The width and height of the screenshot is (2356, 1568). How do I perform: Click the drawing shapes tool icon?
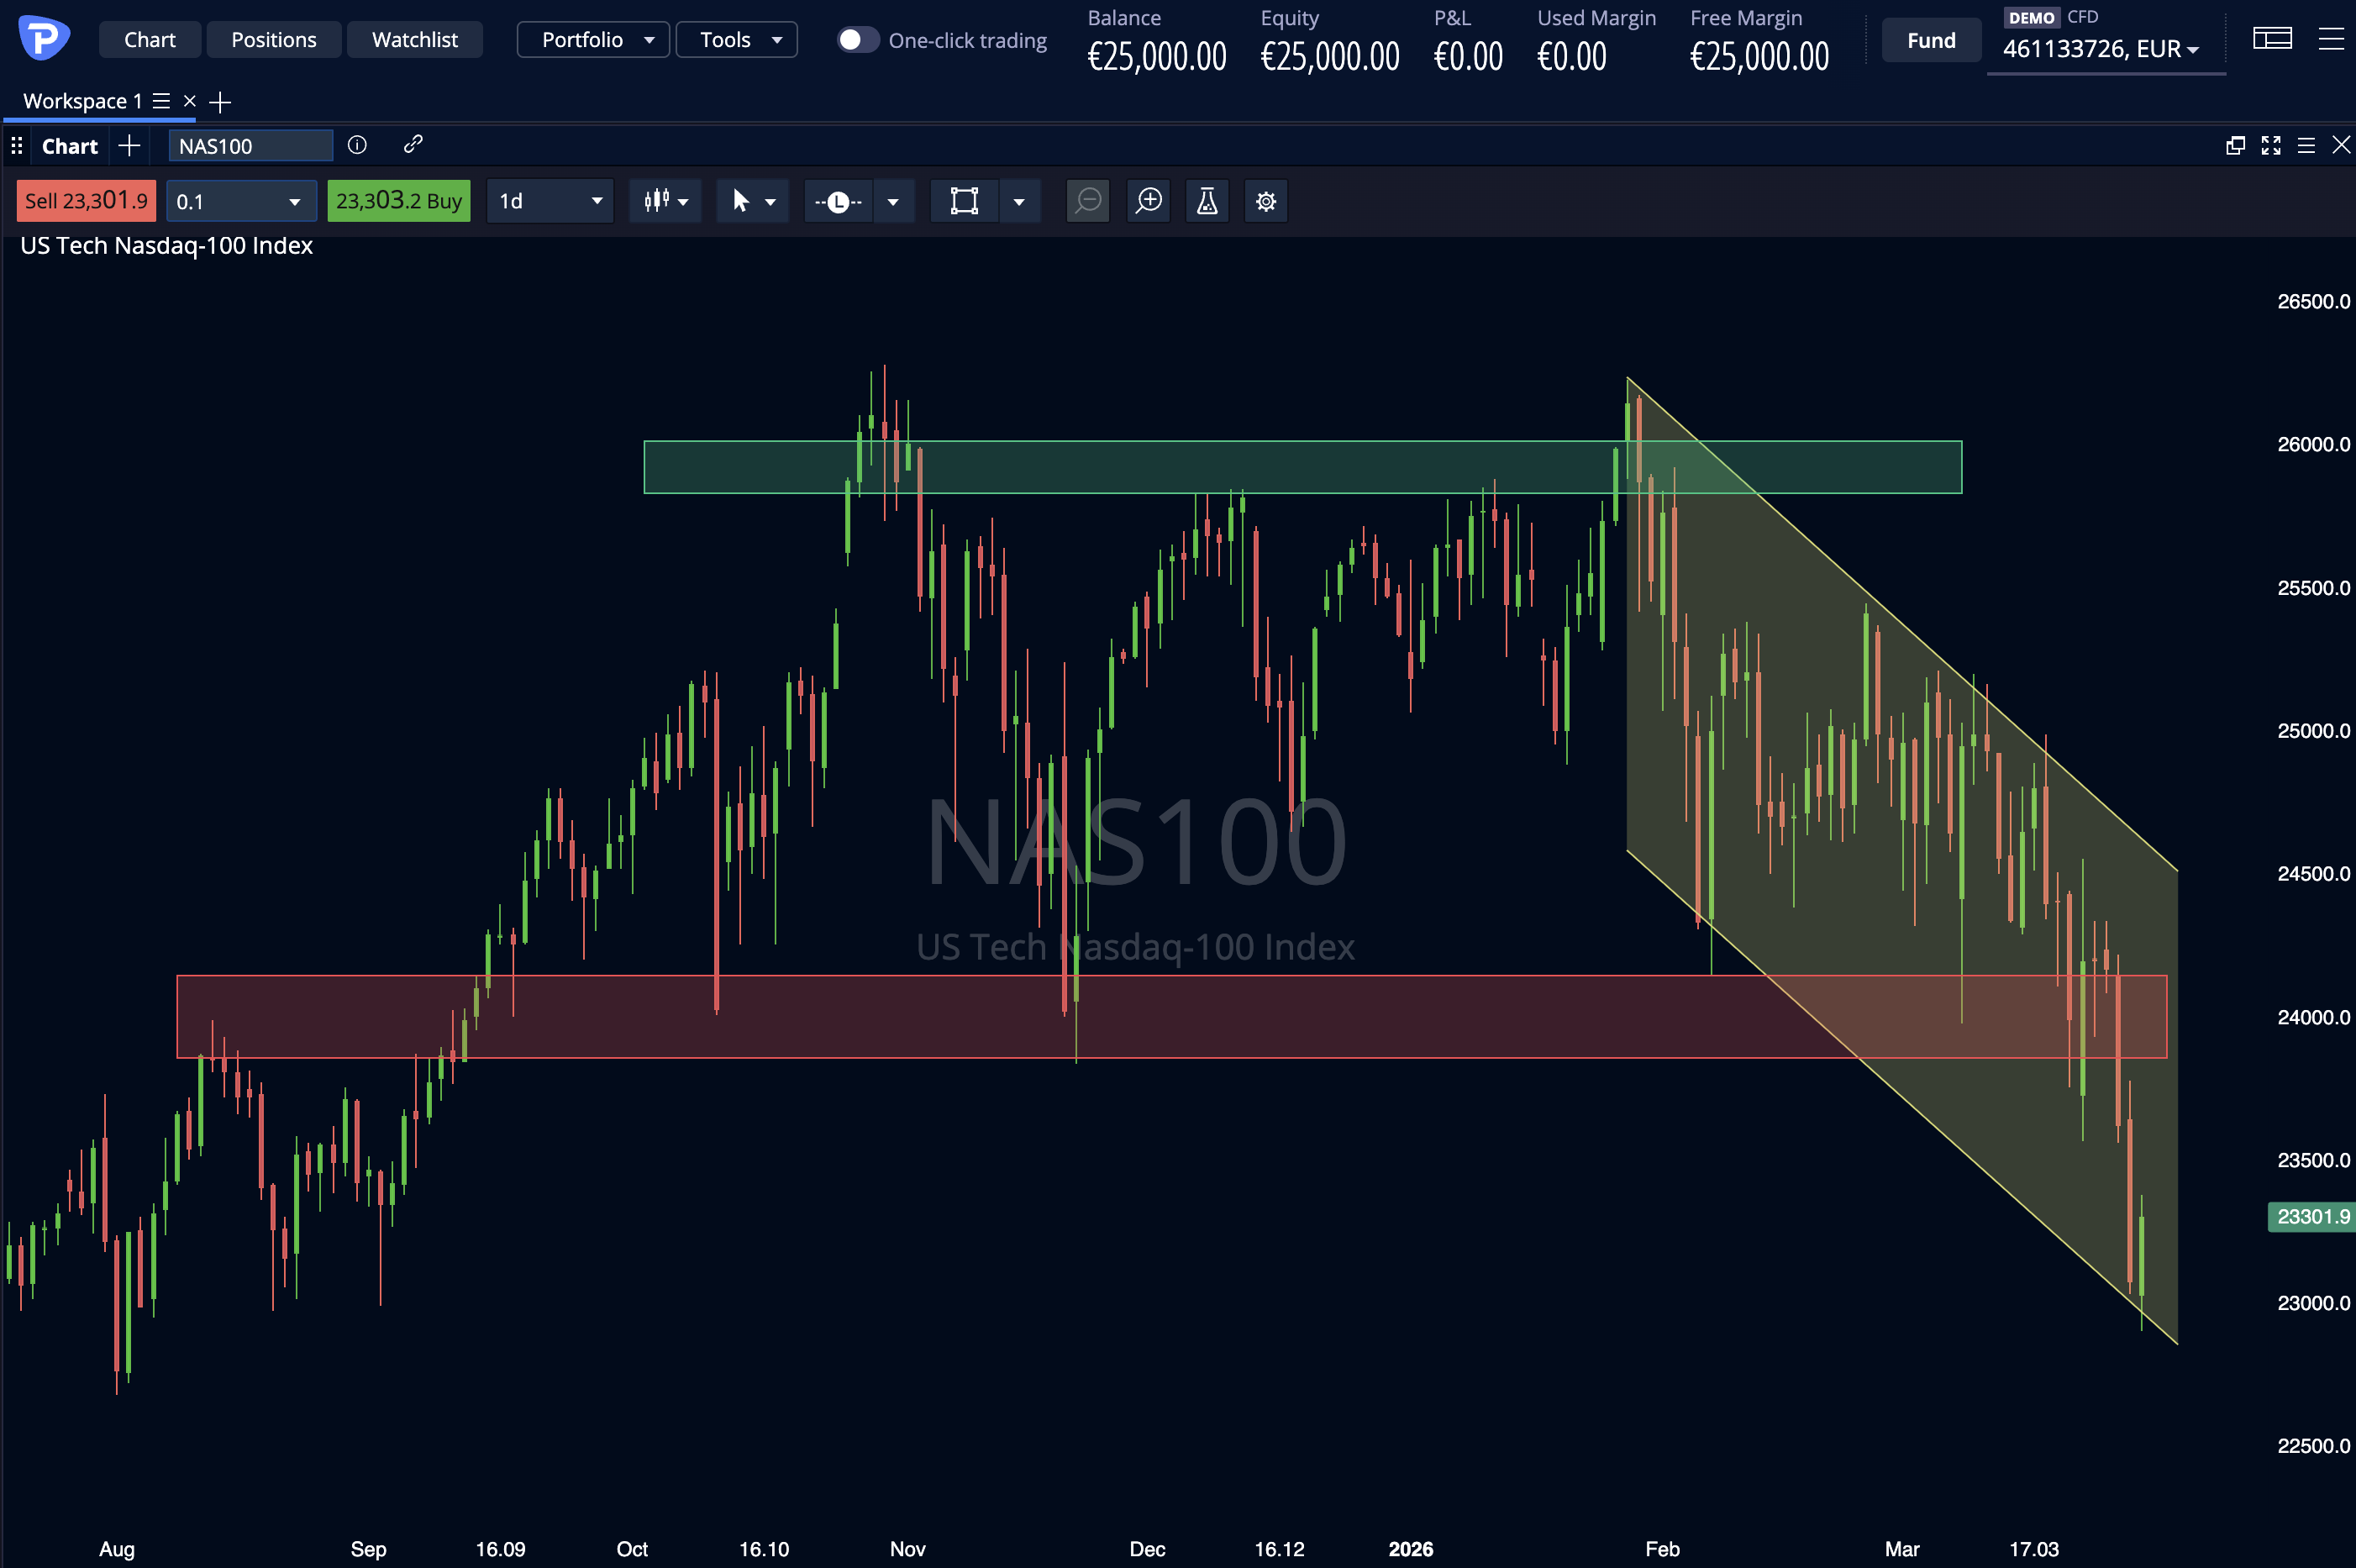tap(963, 200)
